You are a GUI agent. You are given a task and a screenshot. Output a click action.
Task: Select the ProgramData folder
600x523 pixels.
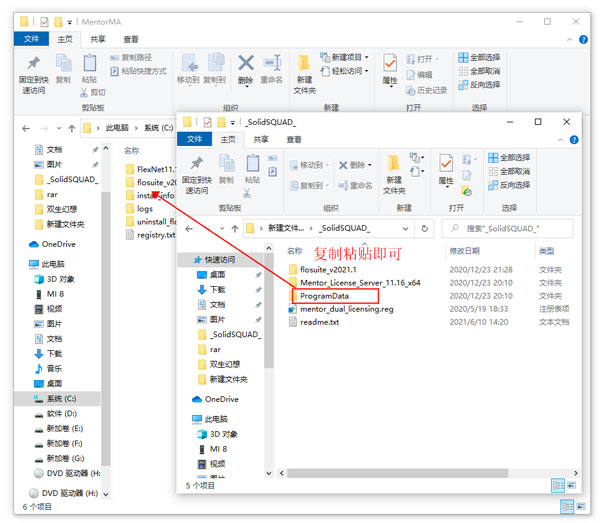tap(323, 296)
